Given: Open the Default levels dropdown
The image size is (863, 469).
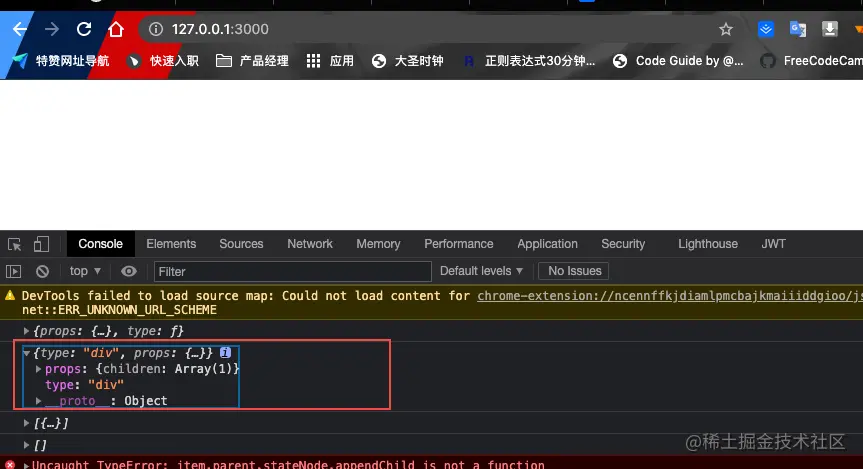Looking at the screenshot, I should click(481, 271).
